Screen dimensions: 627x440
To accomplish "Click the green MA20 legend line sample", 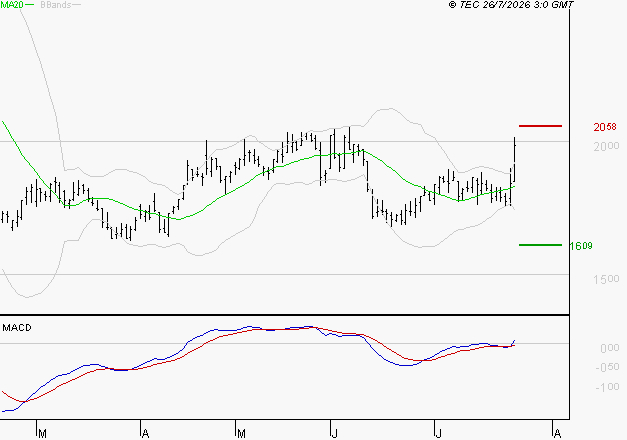I will [30, 5].
